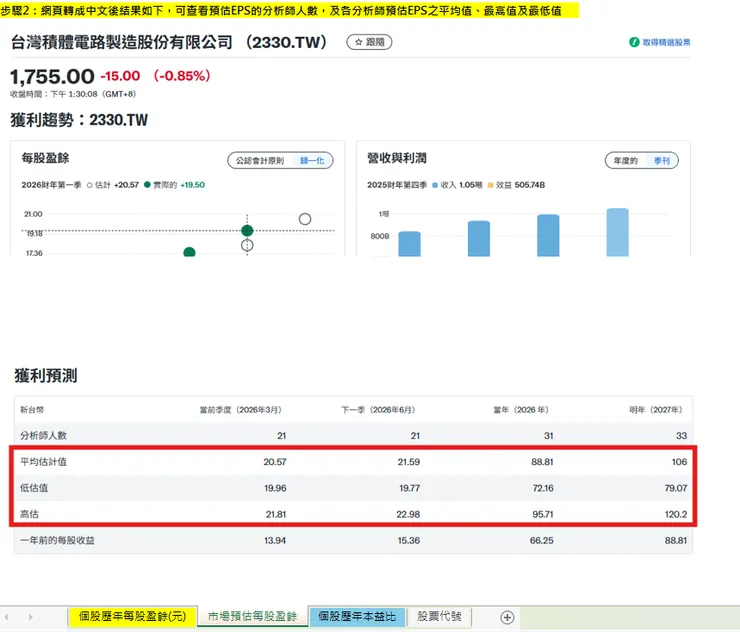This screenshot has height=632, width=740.
Task: Click the 當前季度 (2026年3月) column header
Action: click(241, 410)
